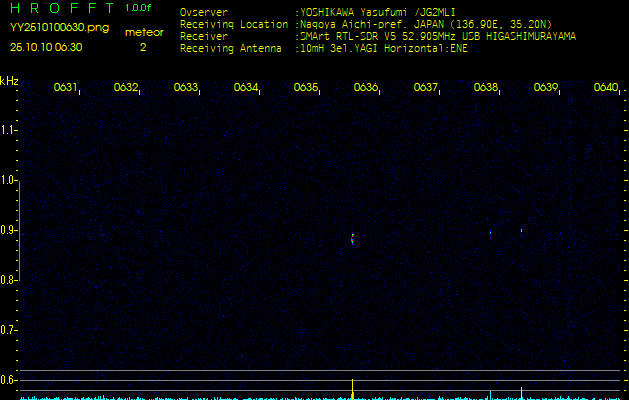
Task: Click the Receiver label
Action: point(204,37)
